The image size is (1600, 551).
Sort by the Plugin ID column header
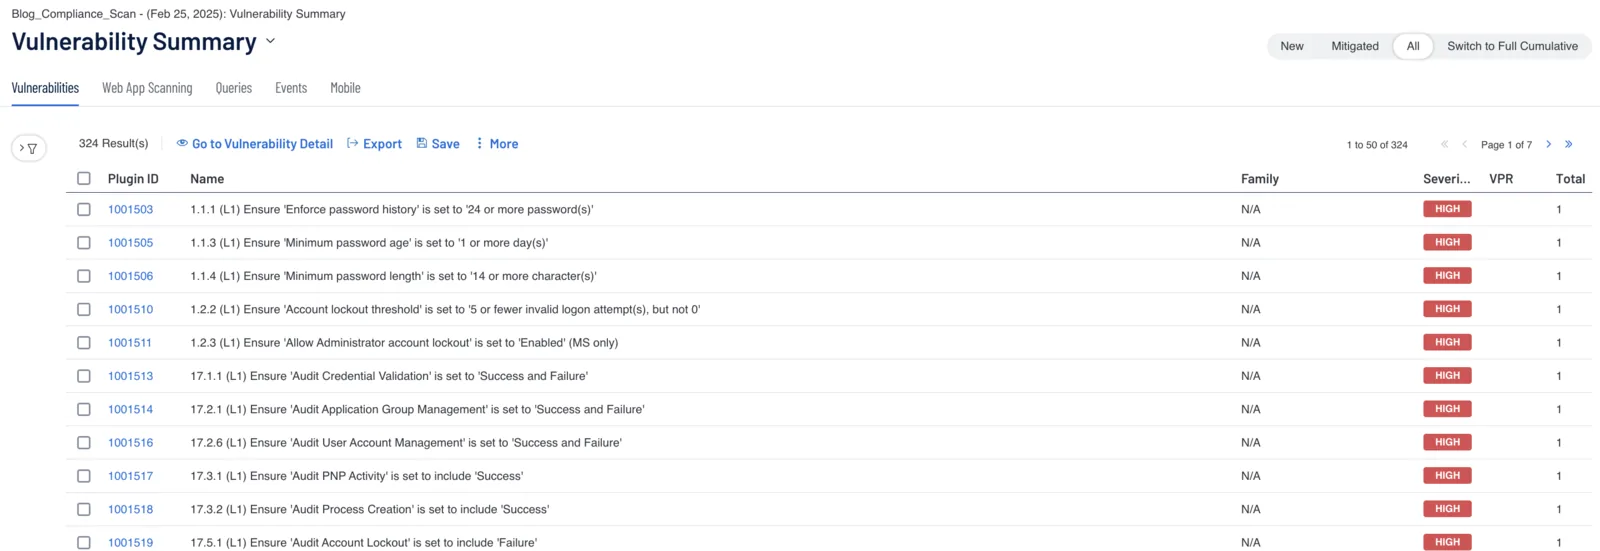133,179
